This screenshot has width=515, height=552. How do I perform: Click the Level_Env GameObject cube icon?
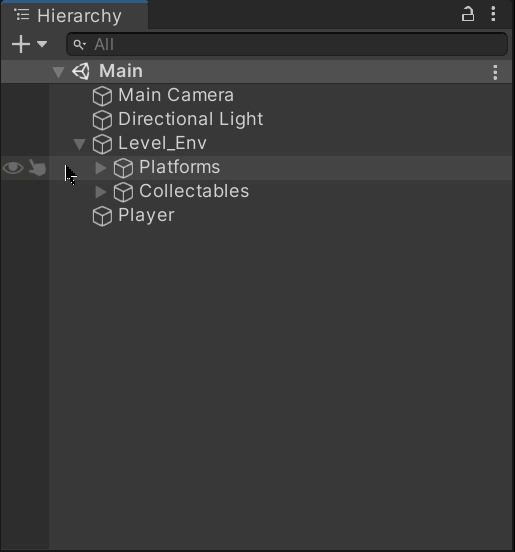102,144
